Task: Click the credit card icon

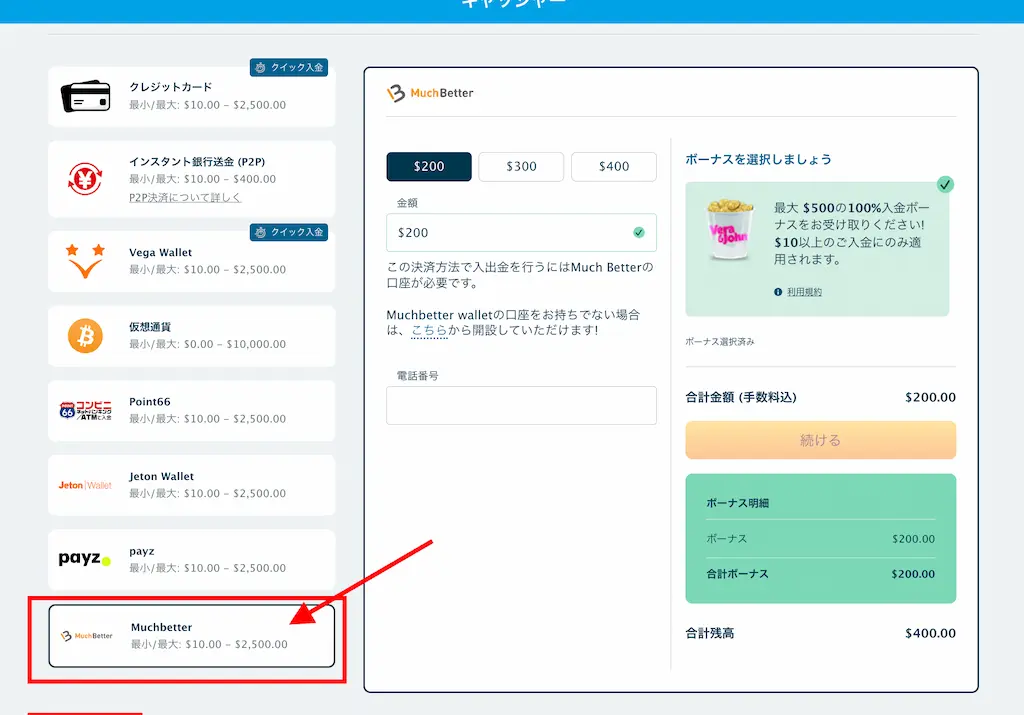Action: point(86,97)
